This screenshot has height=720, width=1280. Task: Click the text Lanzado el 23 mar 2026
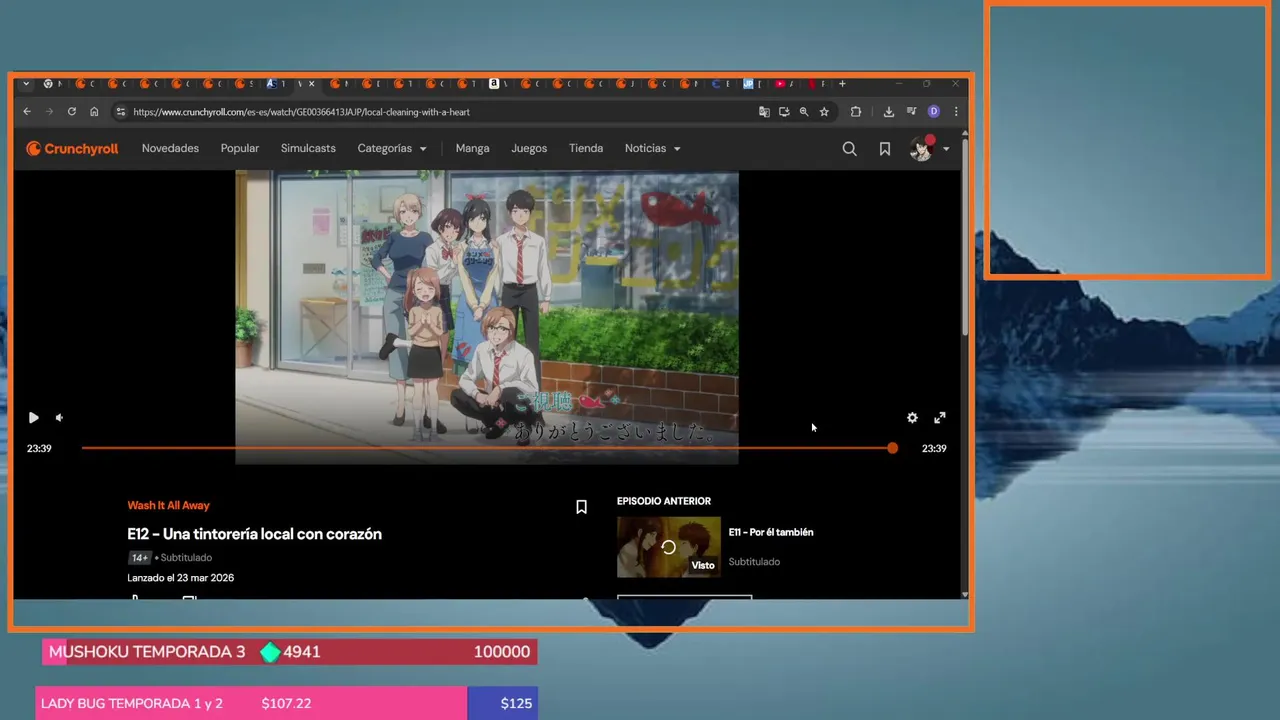[181, 578]
